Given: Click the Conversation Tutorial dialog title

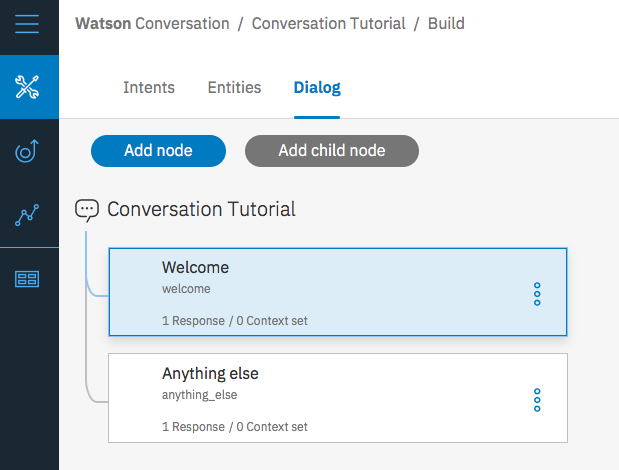Looking at the screenshot, I should point(201,209).
